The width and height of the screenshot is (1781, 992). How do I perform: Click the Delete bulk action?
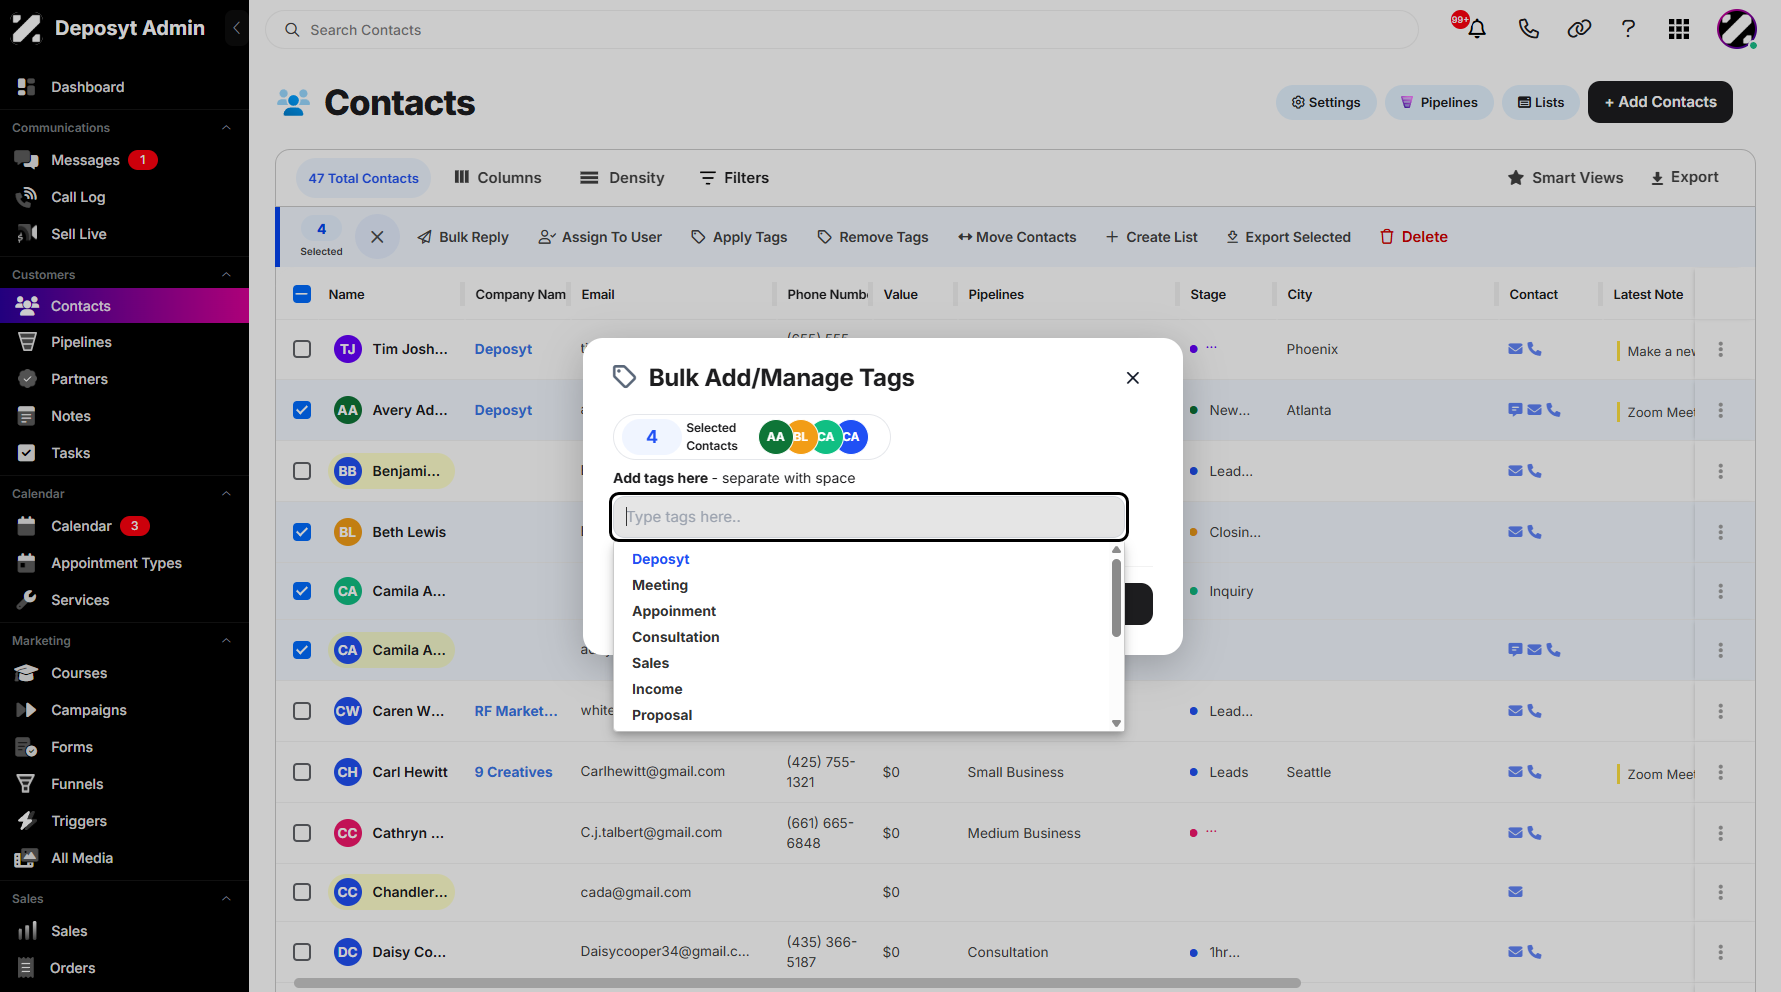tap(1414, 237)
